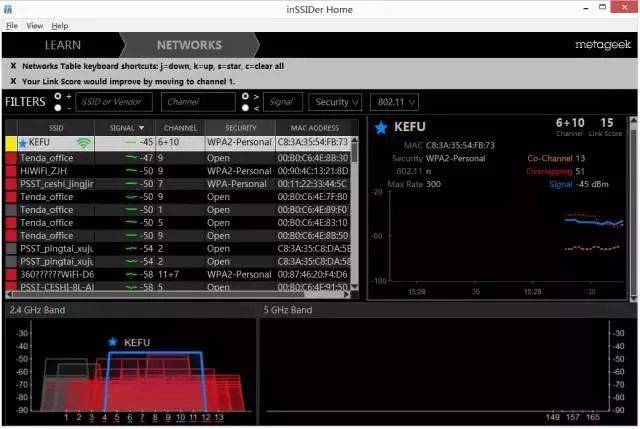Click the blue star beside KEFU details heading
640x429 pixels.
[381, 128]
